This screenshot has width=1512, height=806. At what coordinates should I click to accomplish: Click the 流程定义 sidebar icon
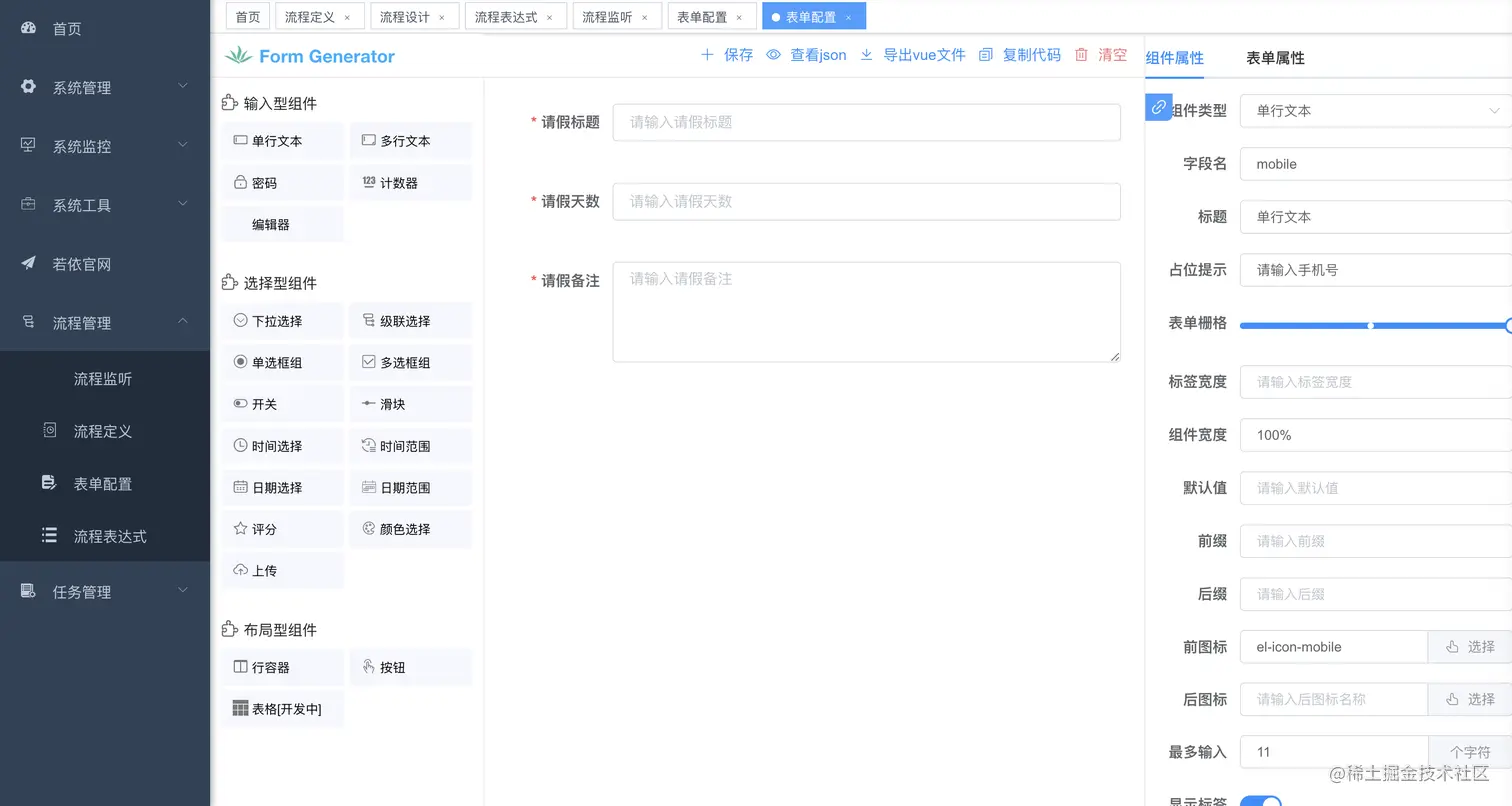[x=49, y=430]
